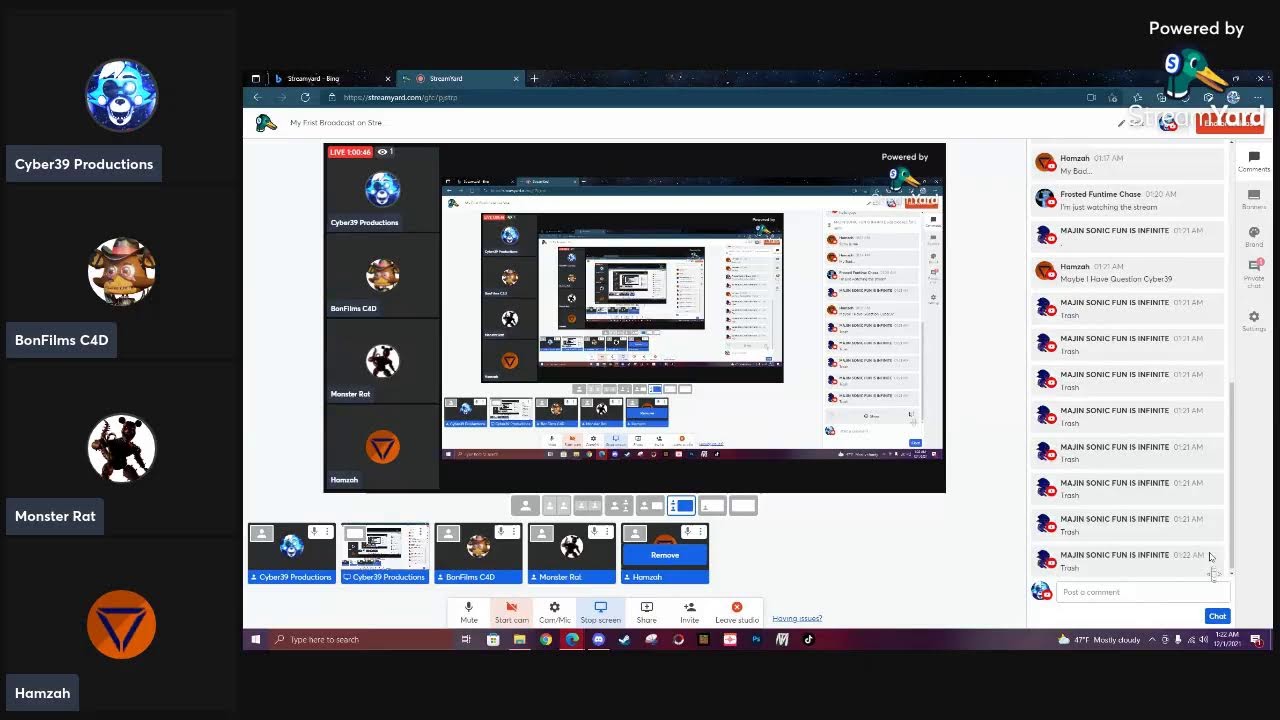The width and height of the screenshot is (1280, 720).
Task: Leave the studio
Action: [737, 612]
